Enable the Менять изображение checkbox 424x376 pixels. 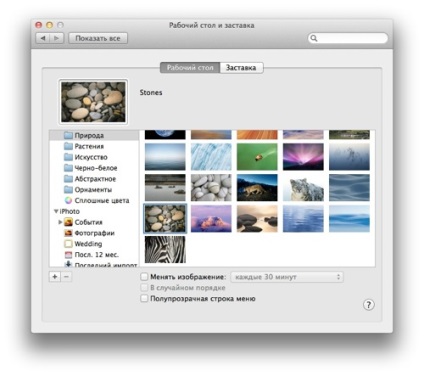144,277
